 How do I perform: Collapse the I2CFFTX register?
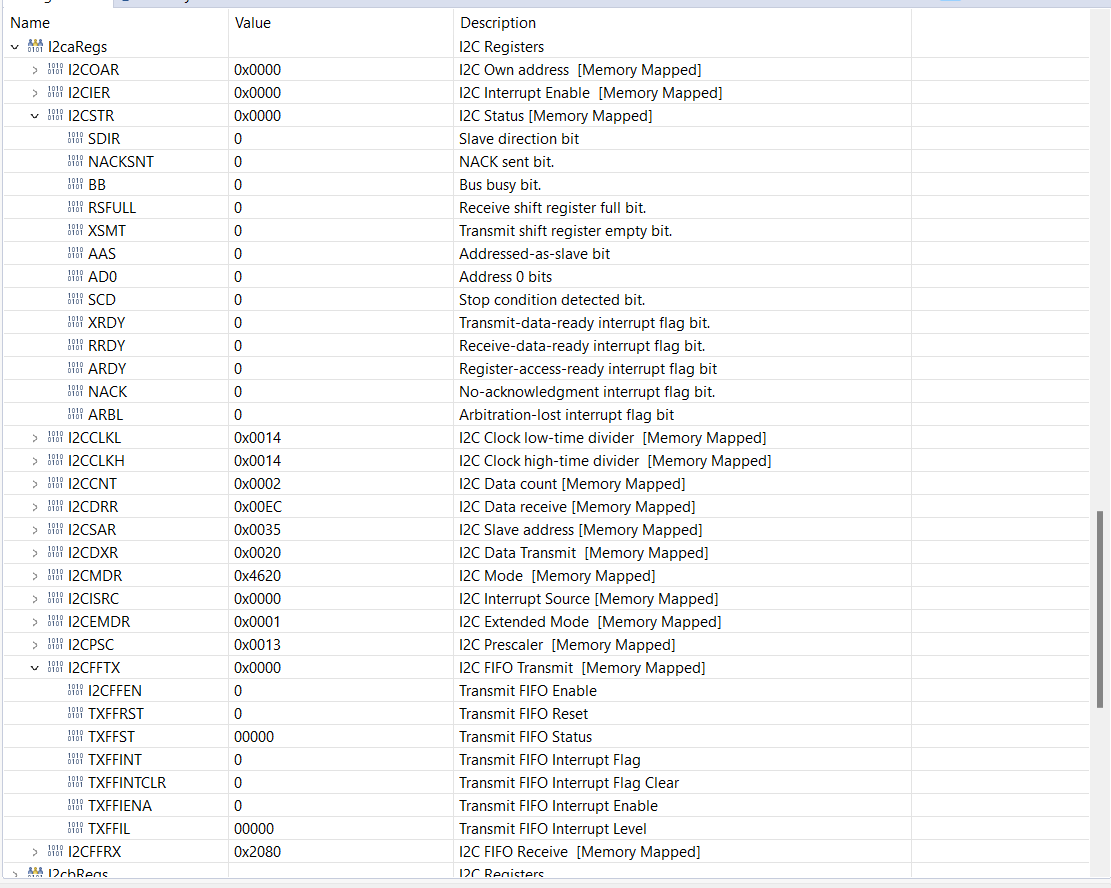pyautogui.click(x=35, y=668)
